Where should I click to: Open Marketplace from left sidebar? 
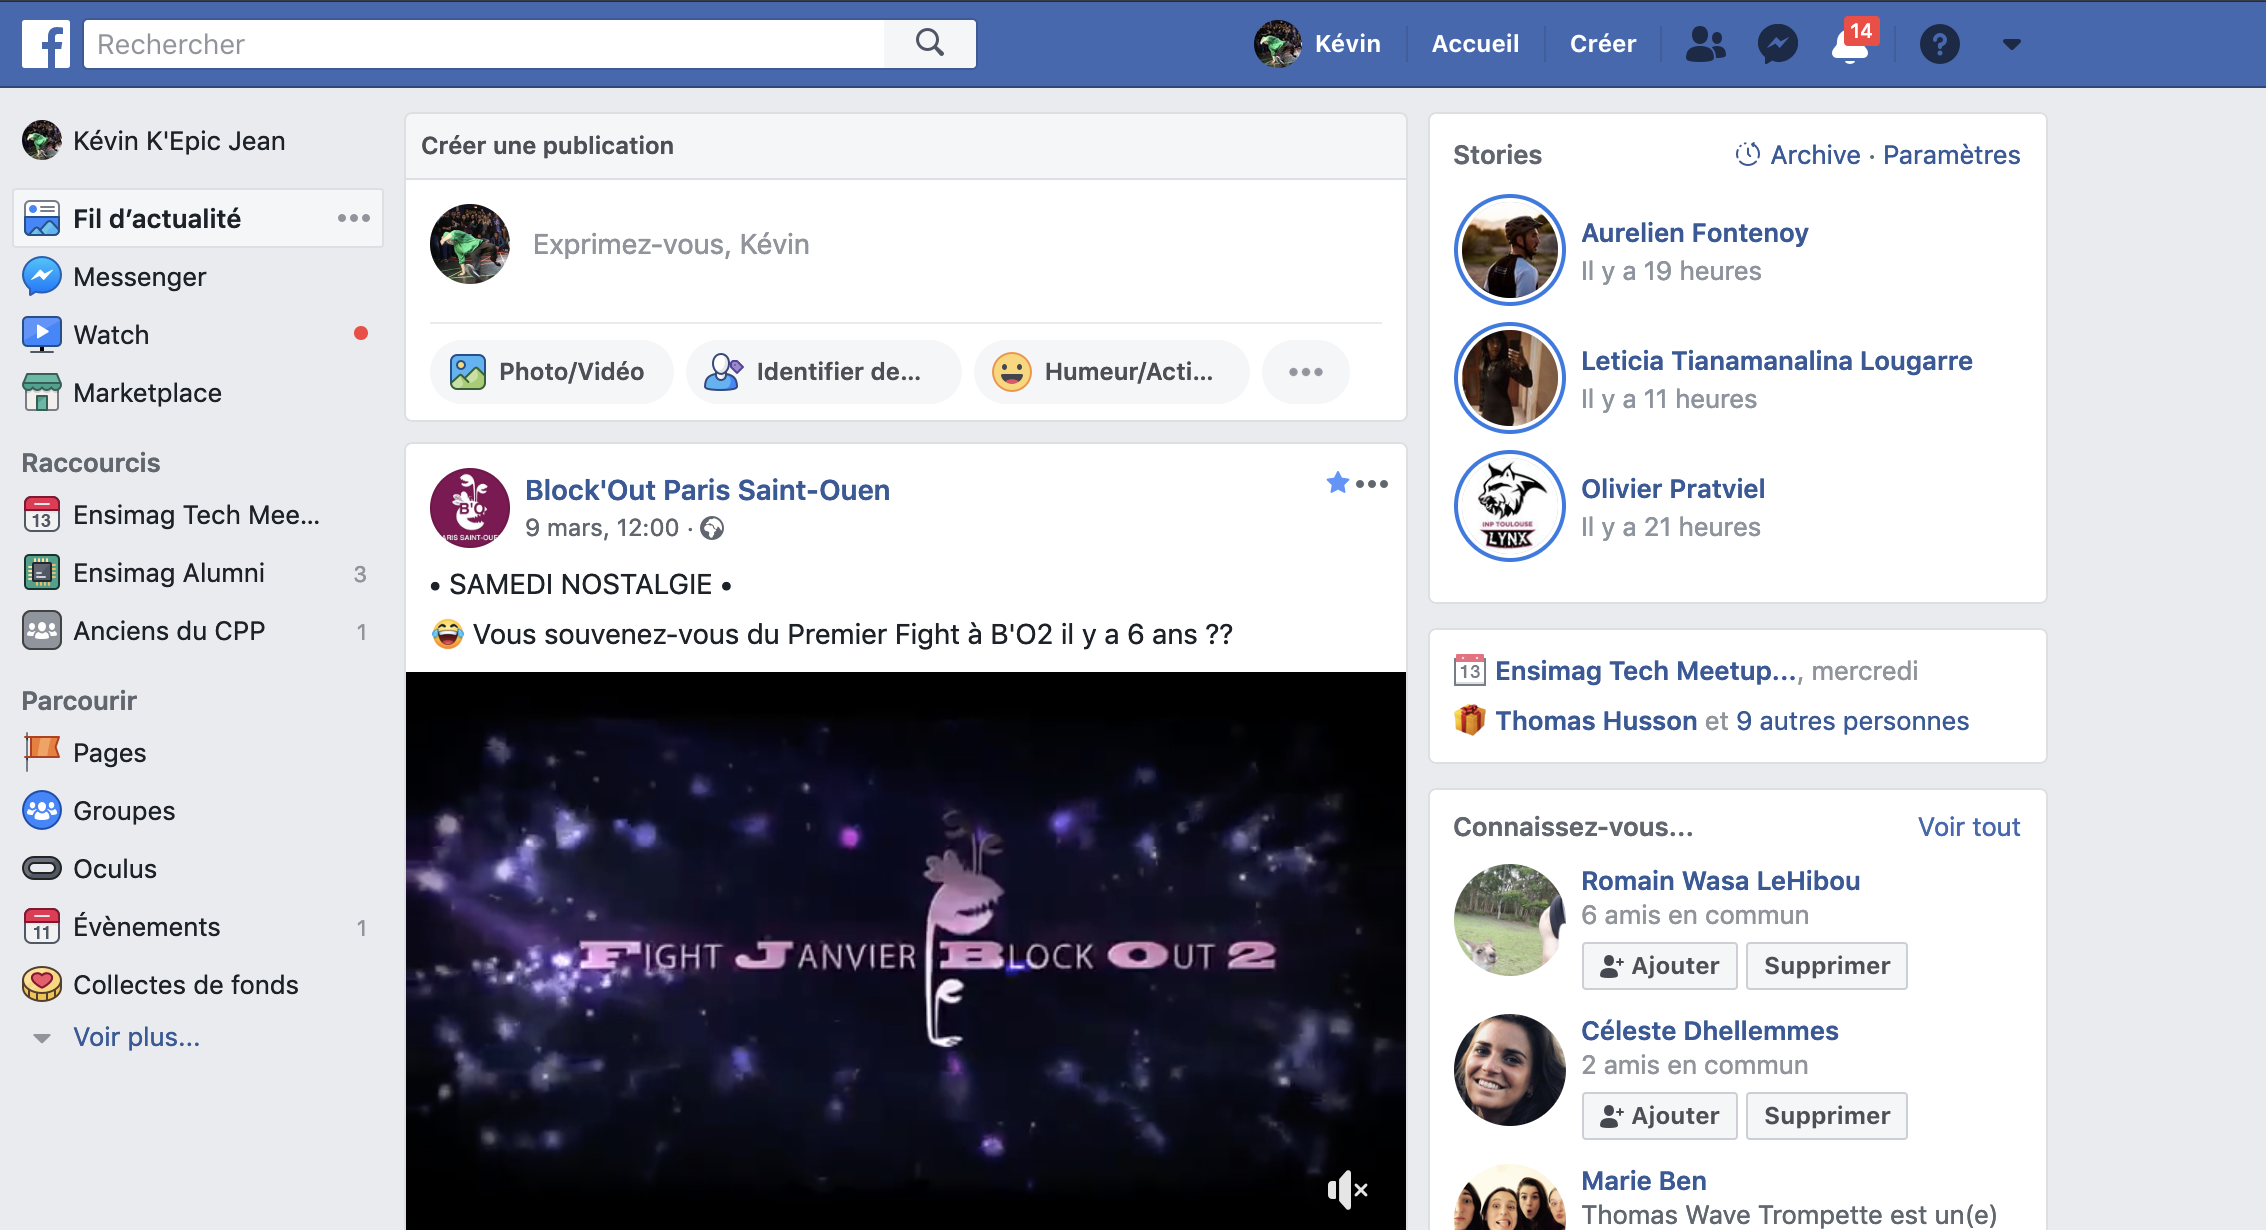tap(147, 393)
